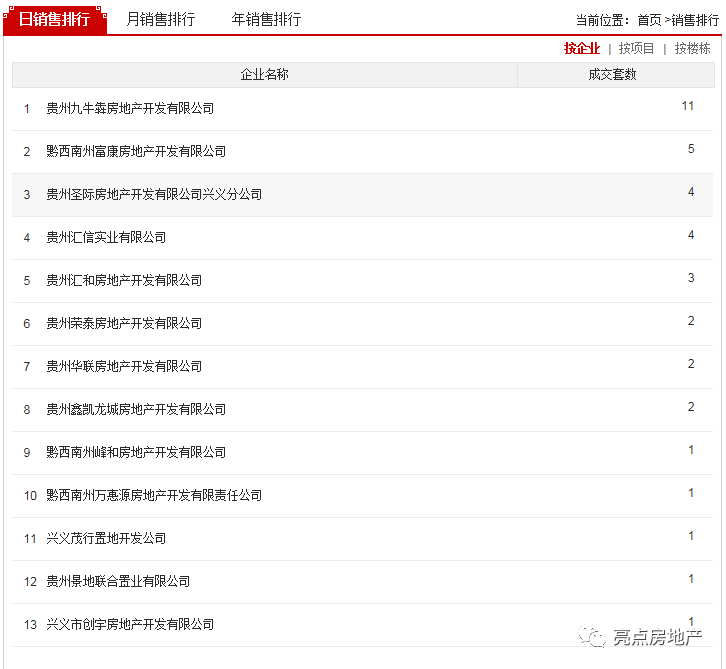Switch to 月销售排行 tab
Viewport: 726px width, 669px height.
(x=161, y=19)
